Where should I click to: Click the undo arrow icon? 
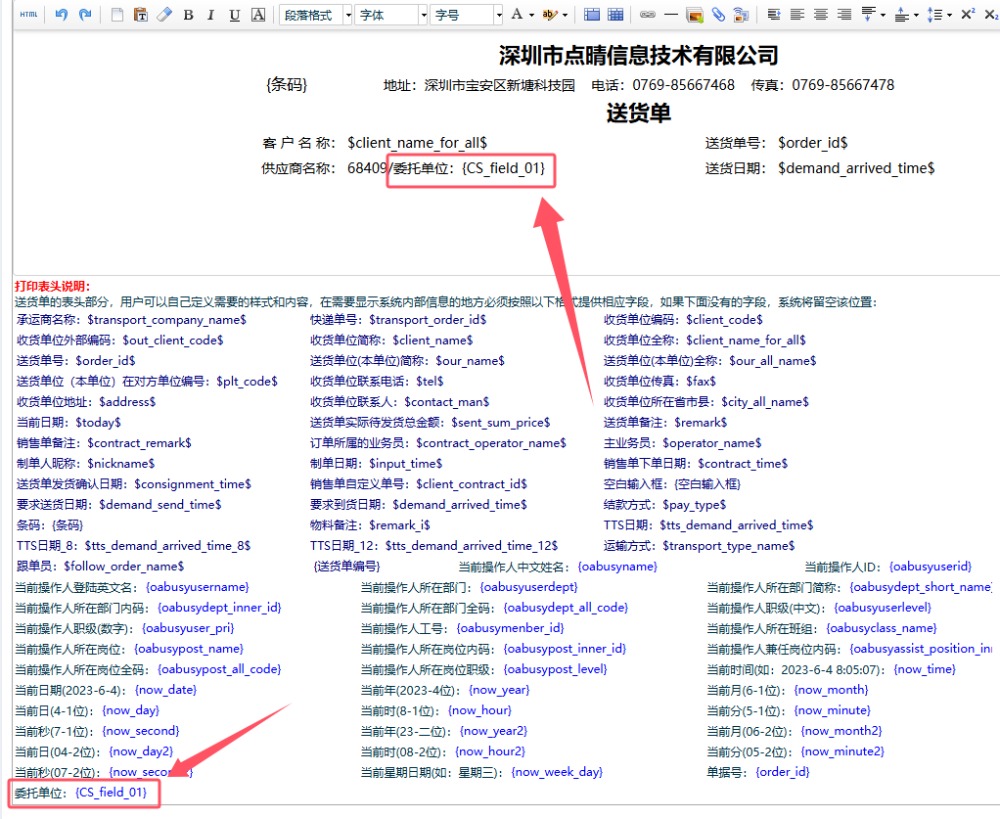(x=61, y=15)
